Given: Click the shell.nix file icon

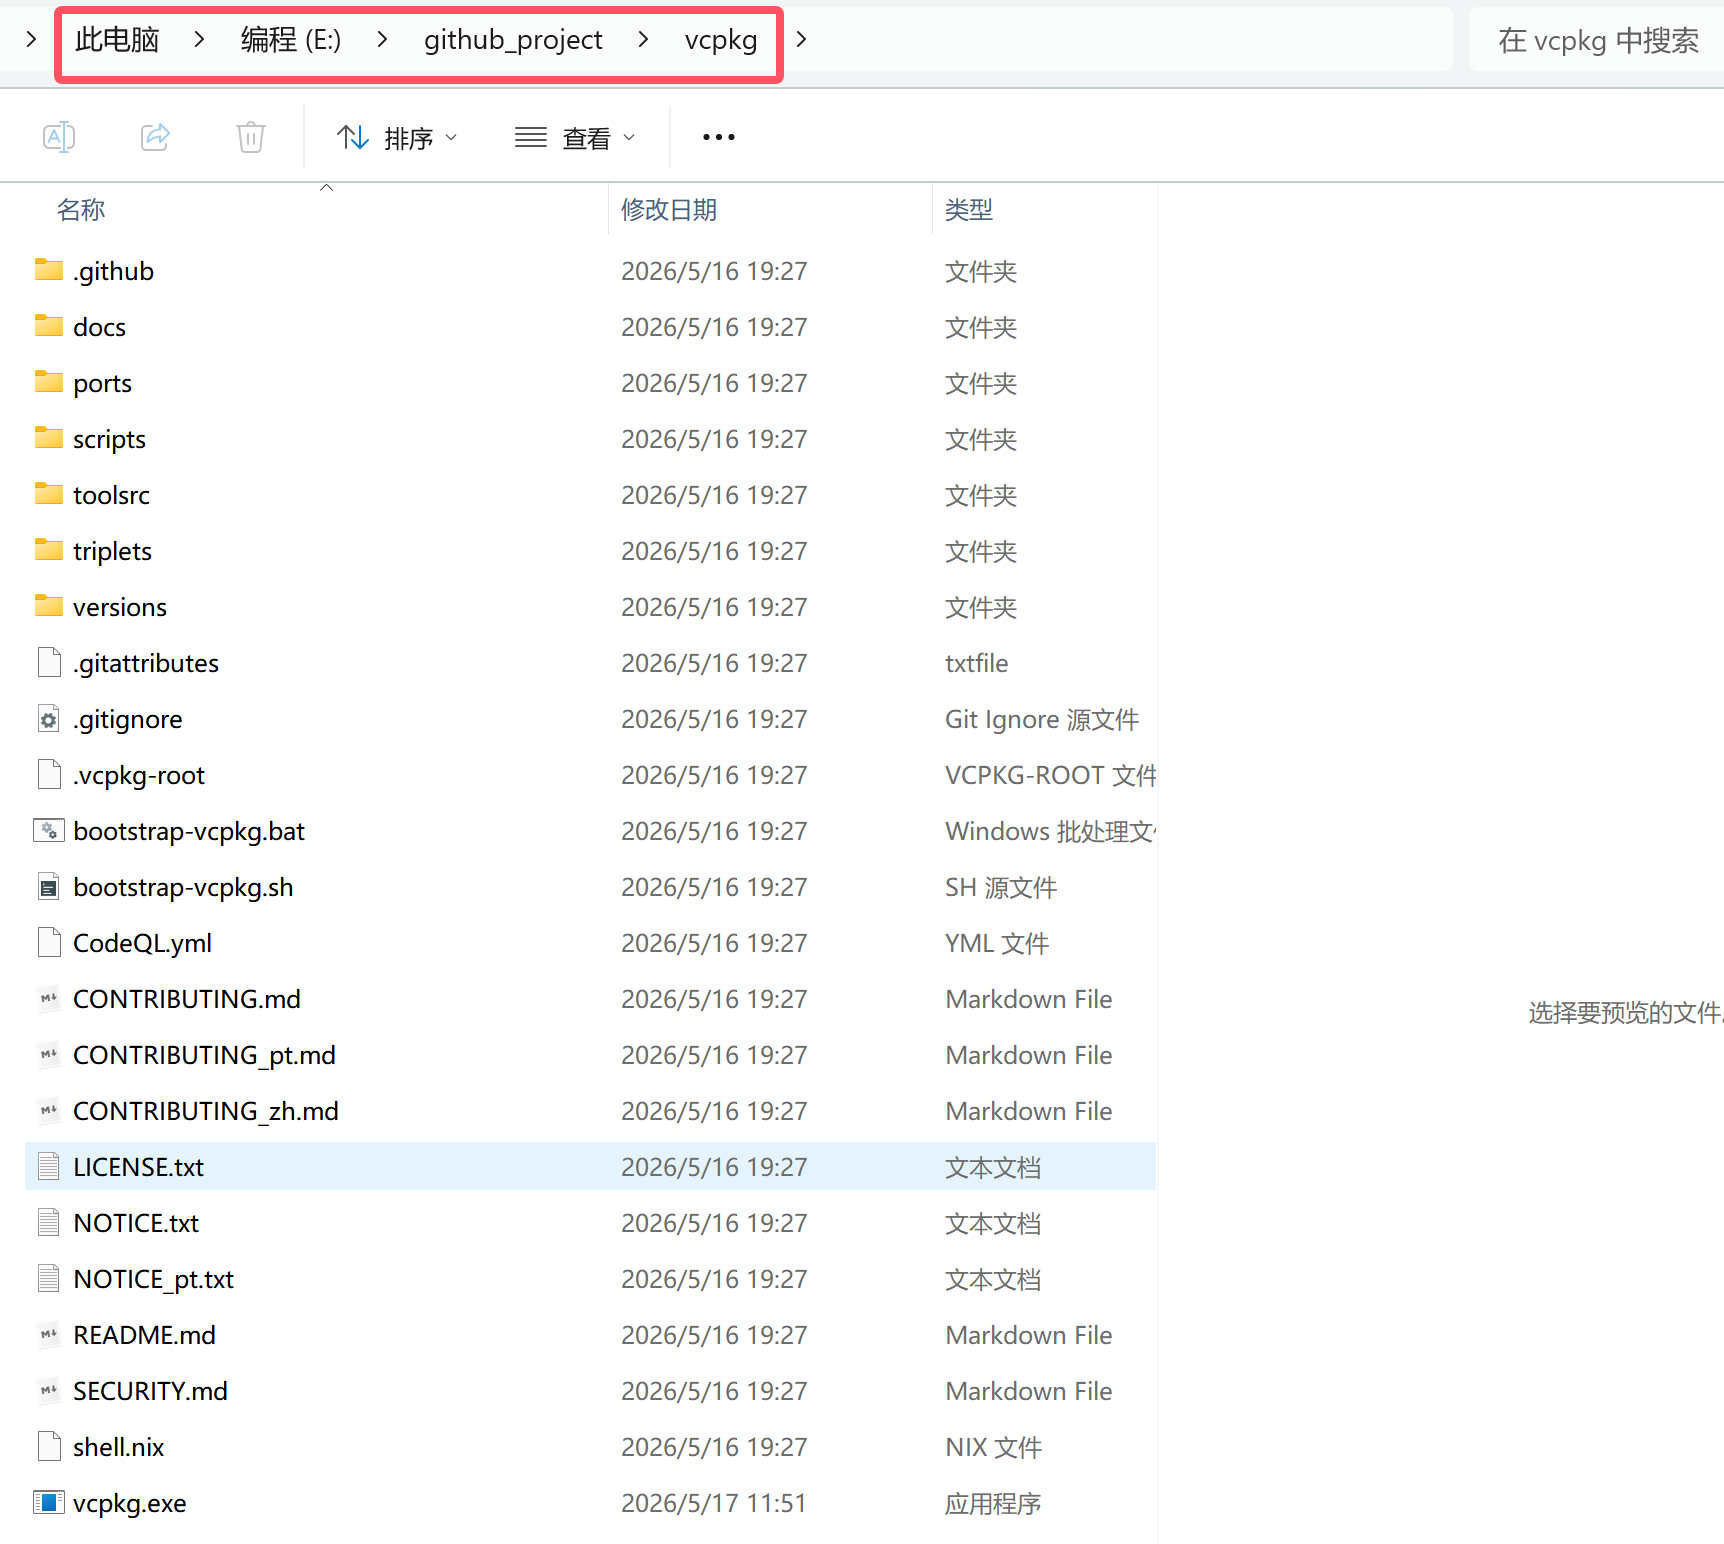Looking at the screenshot, I should point(49,1446).
